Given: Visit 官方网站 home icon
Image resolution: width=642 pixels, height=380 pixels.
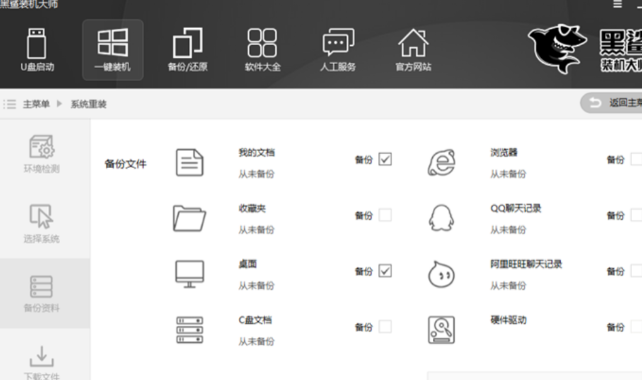Looking at the screenshot, I should (413, 50).
